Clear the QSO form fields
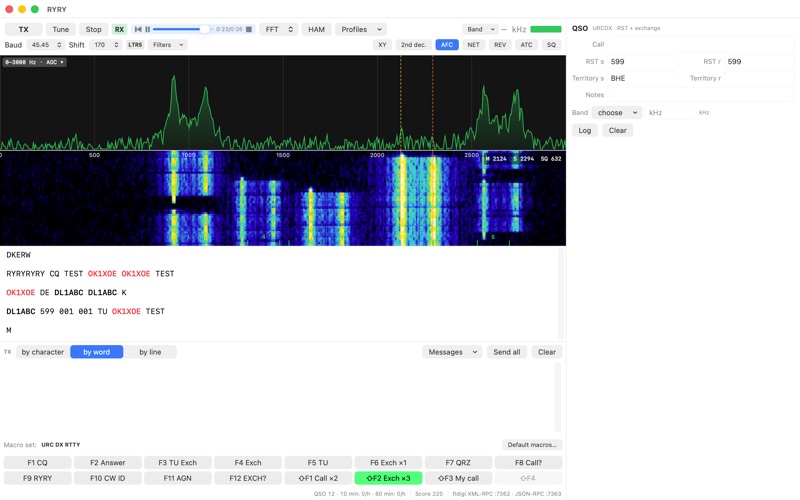 coord(617,131)
